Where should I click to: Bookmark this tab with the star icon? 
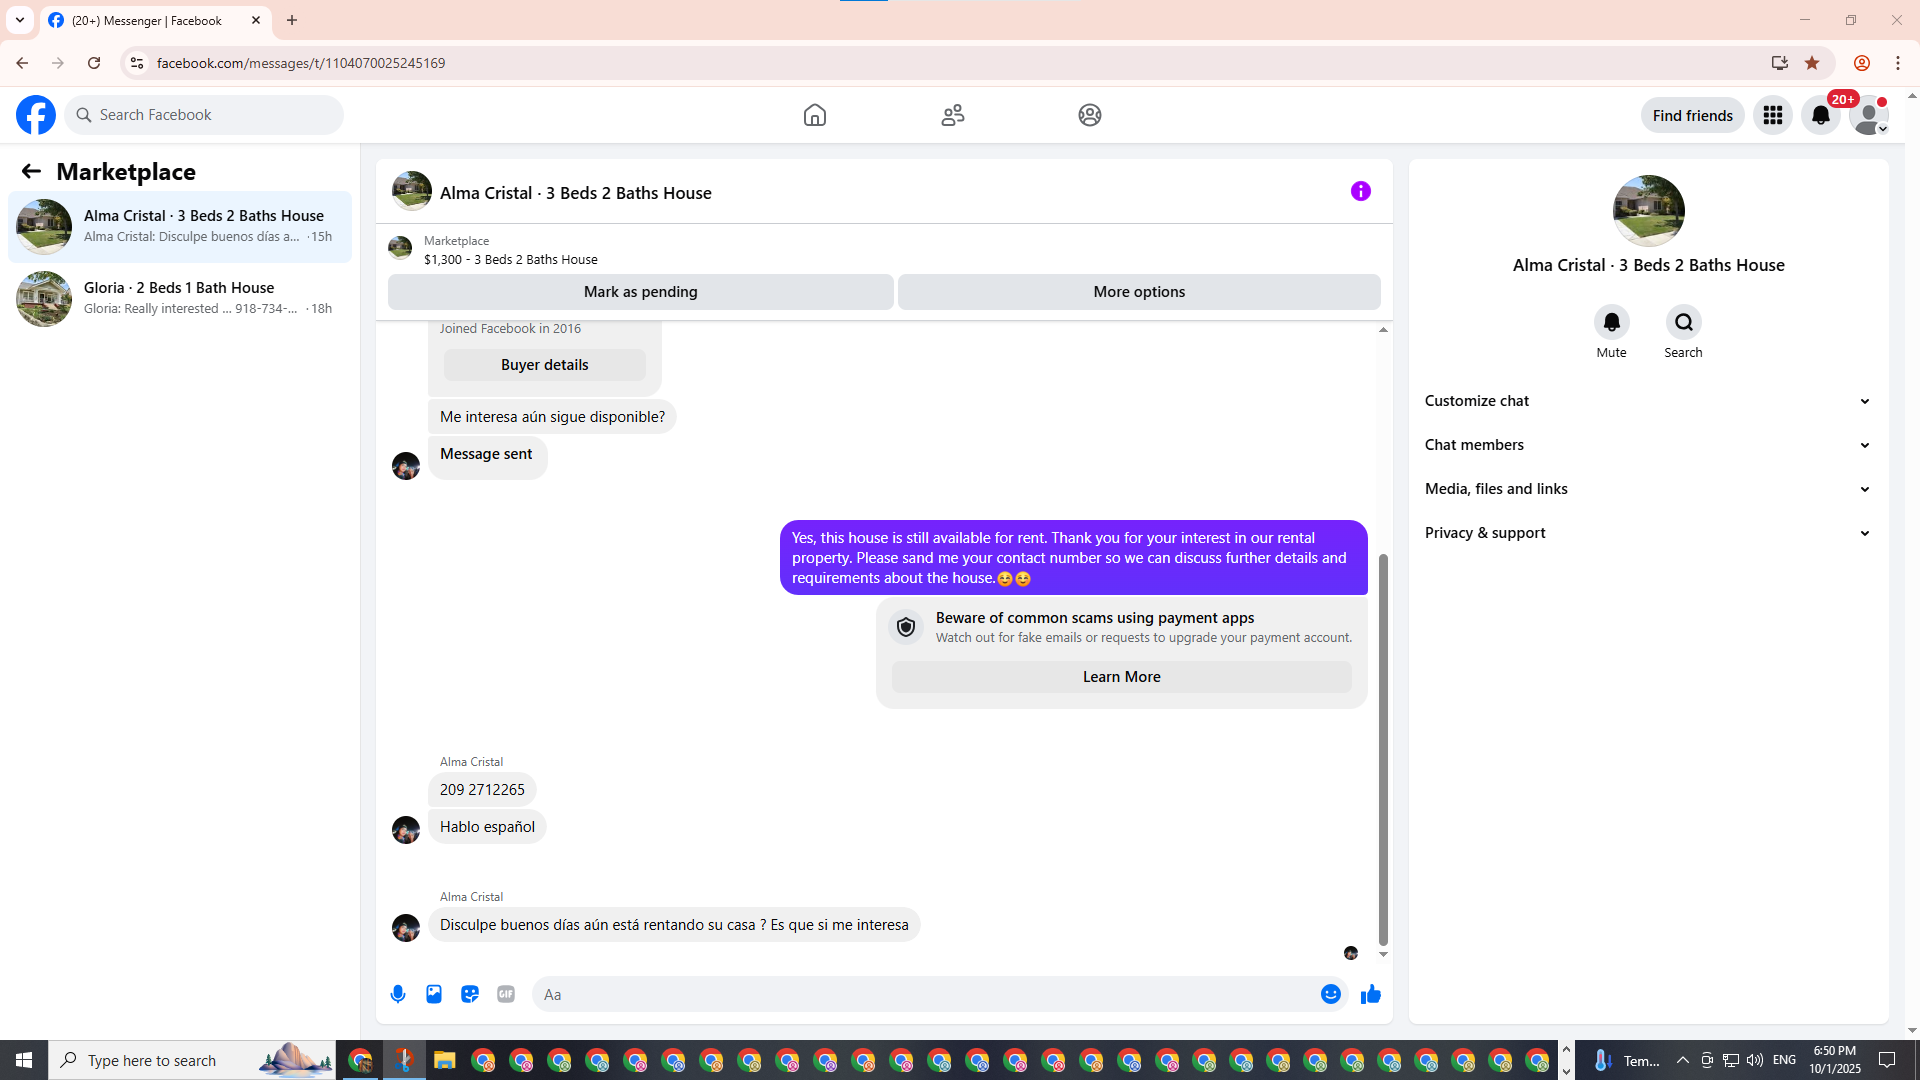(x=1812, y=63)
